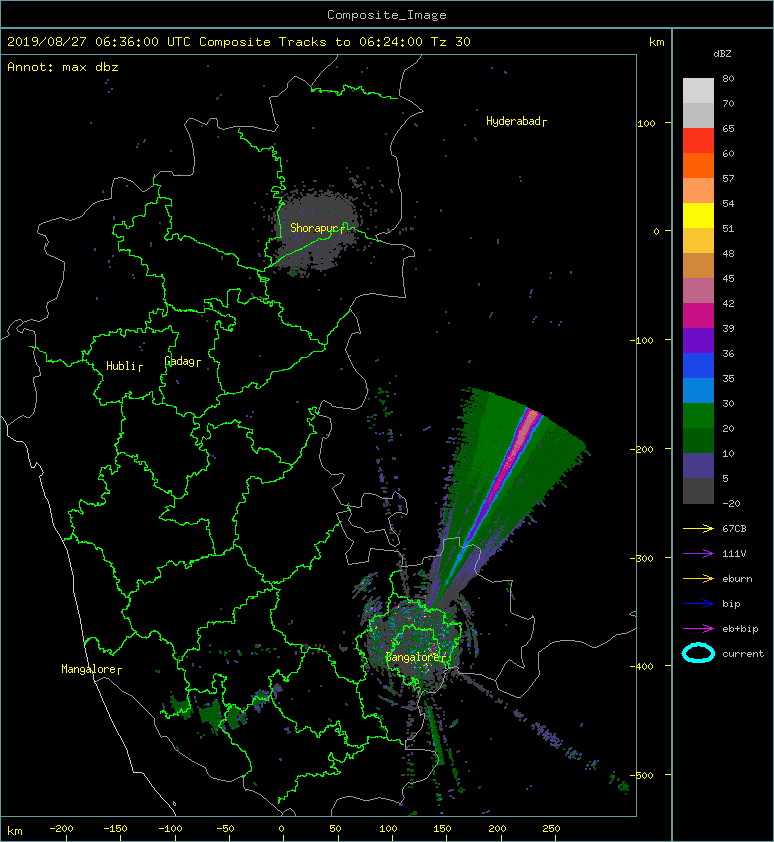Click the 100 tick on the right km axis
774x842 pixels.
(646, 124)
